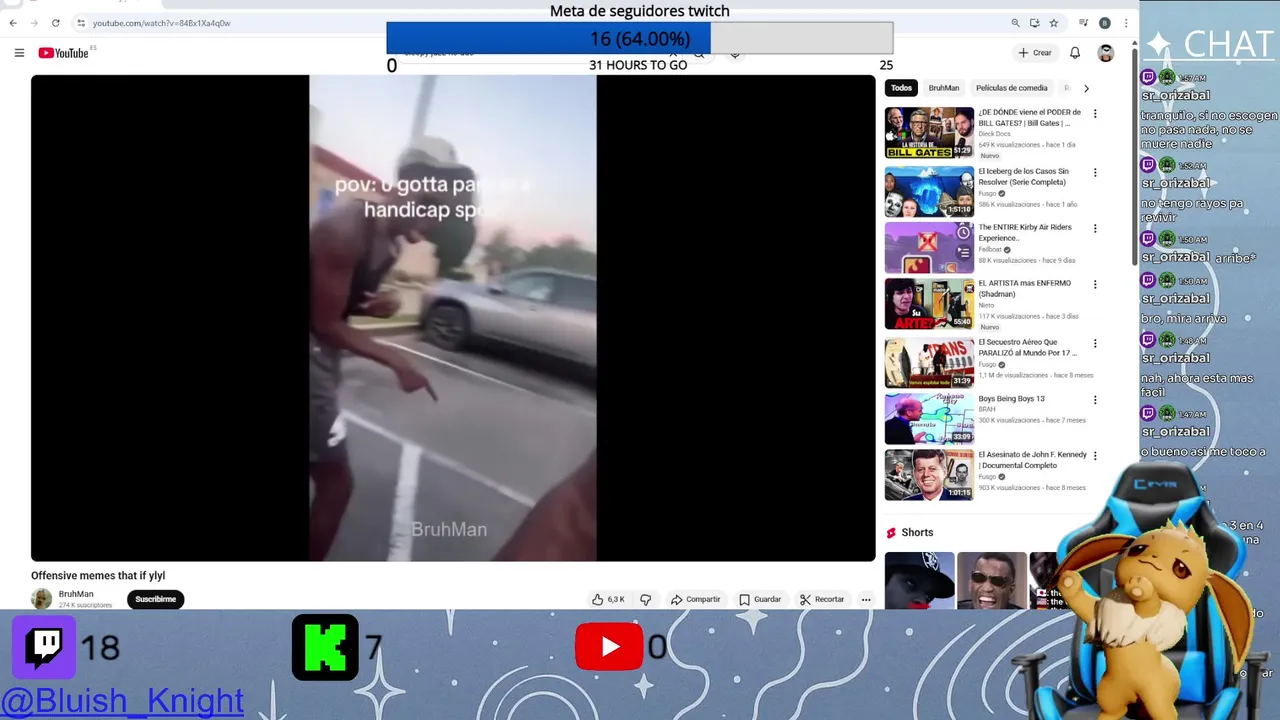Image resolution: width=1280 pixels, height=720 pixels.
Task: Open EL ARTISTA mas ENFERMO thumbnail
Action: tap(929, 303)
